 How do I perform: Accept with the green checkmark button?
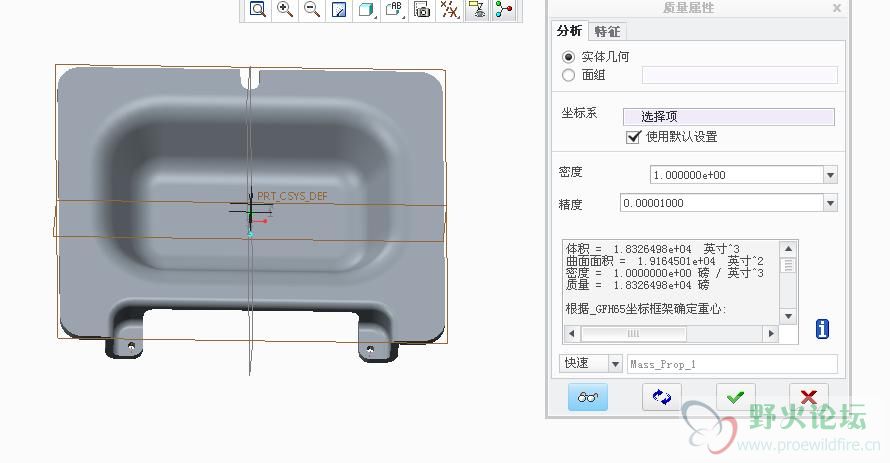click(735, 397)
